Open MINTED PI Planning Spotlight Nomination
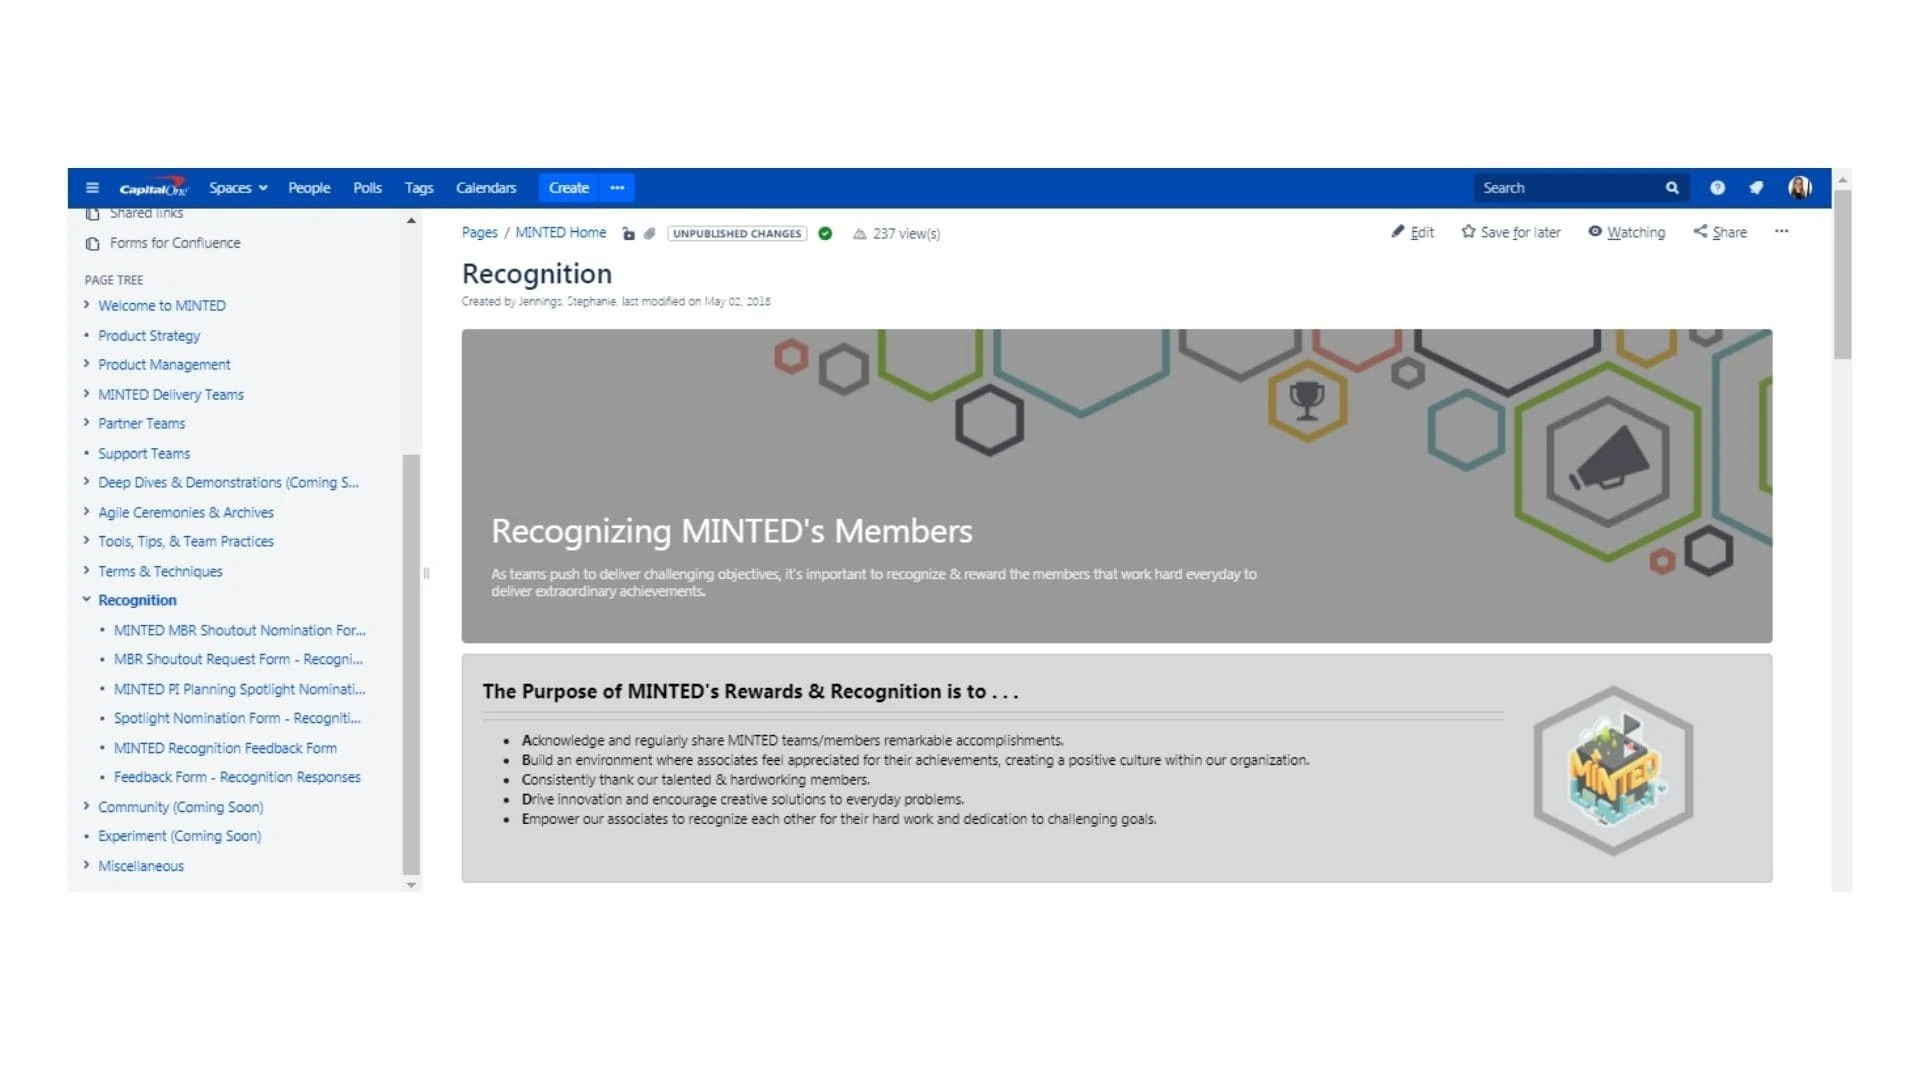The height and width of the screenshot is (1080, 1920). (240, 690)
